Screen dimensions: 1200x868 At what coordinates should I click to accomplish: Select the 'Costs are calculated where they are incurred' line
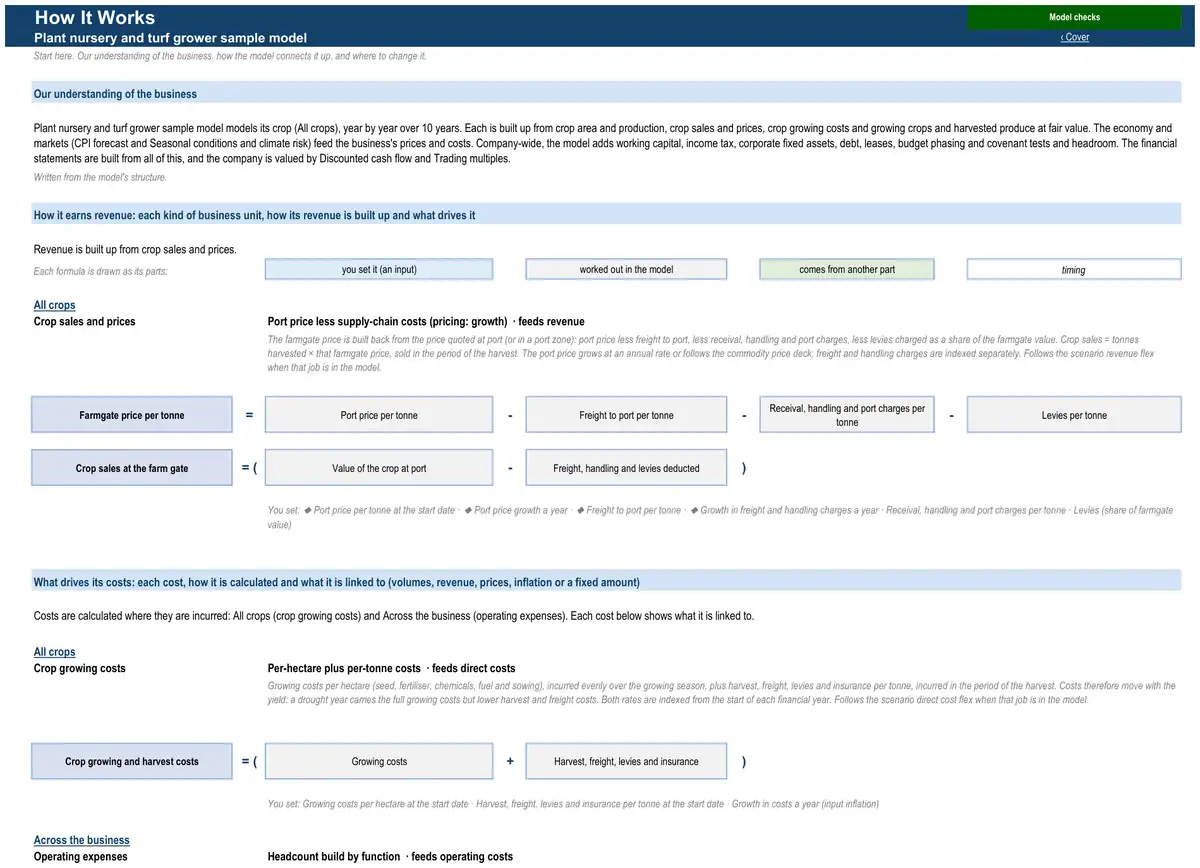point(394,616)
